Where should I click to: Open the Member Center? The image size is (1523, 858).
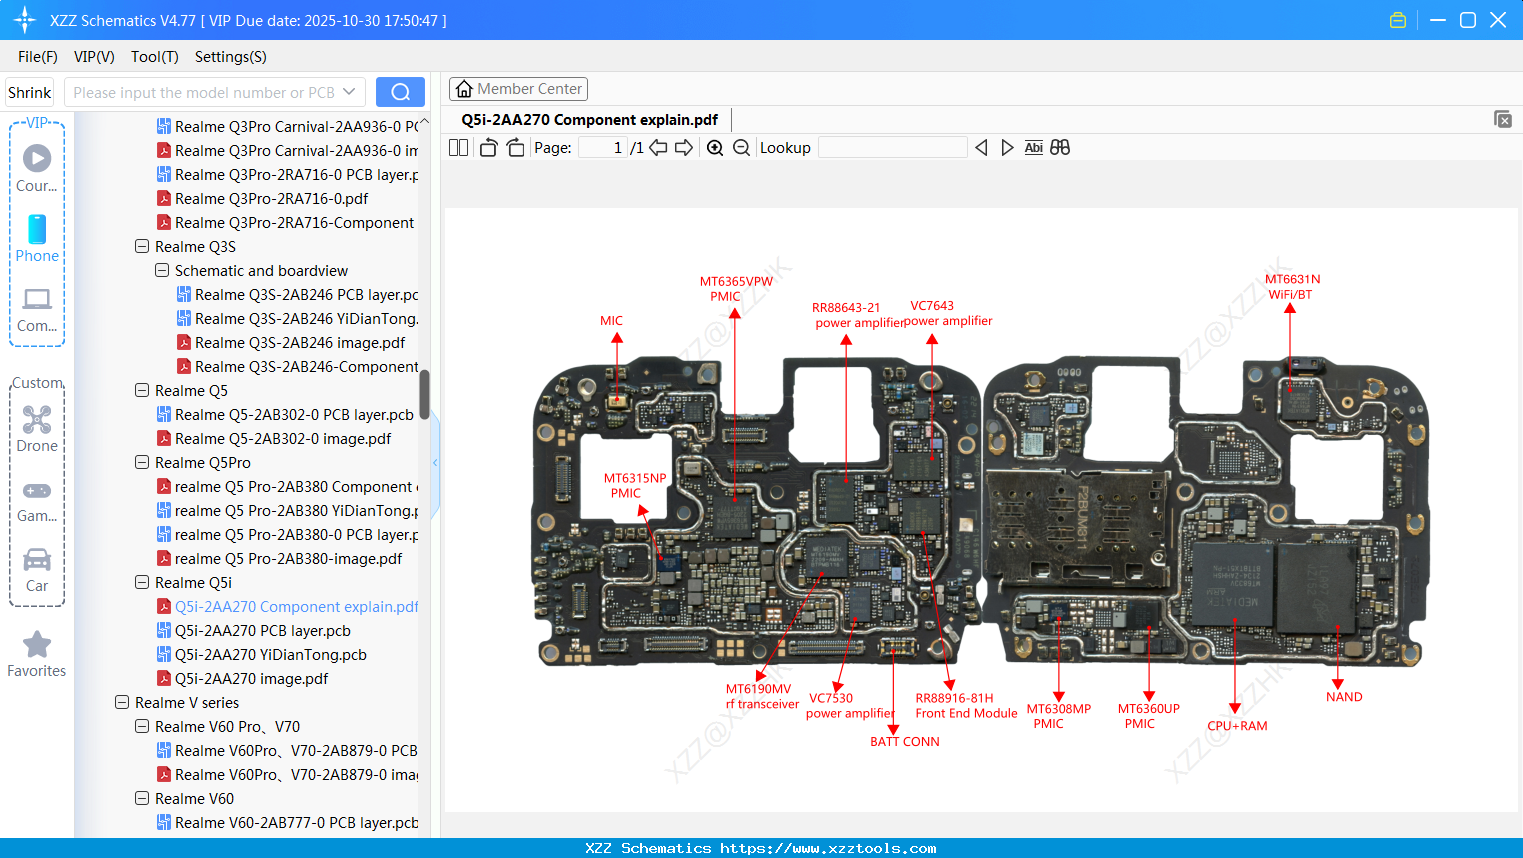click(x=518, y=88)
